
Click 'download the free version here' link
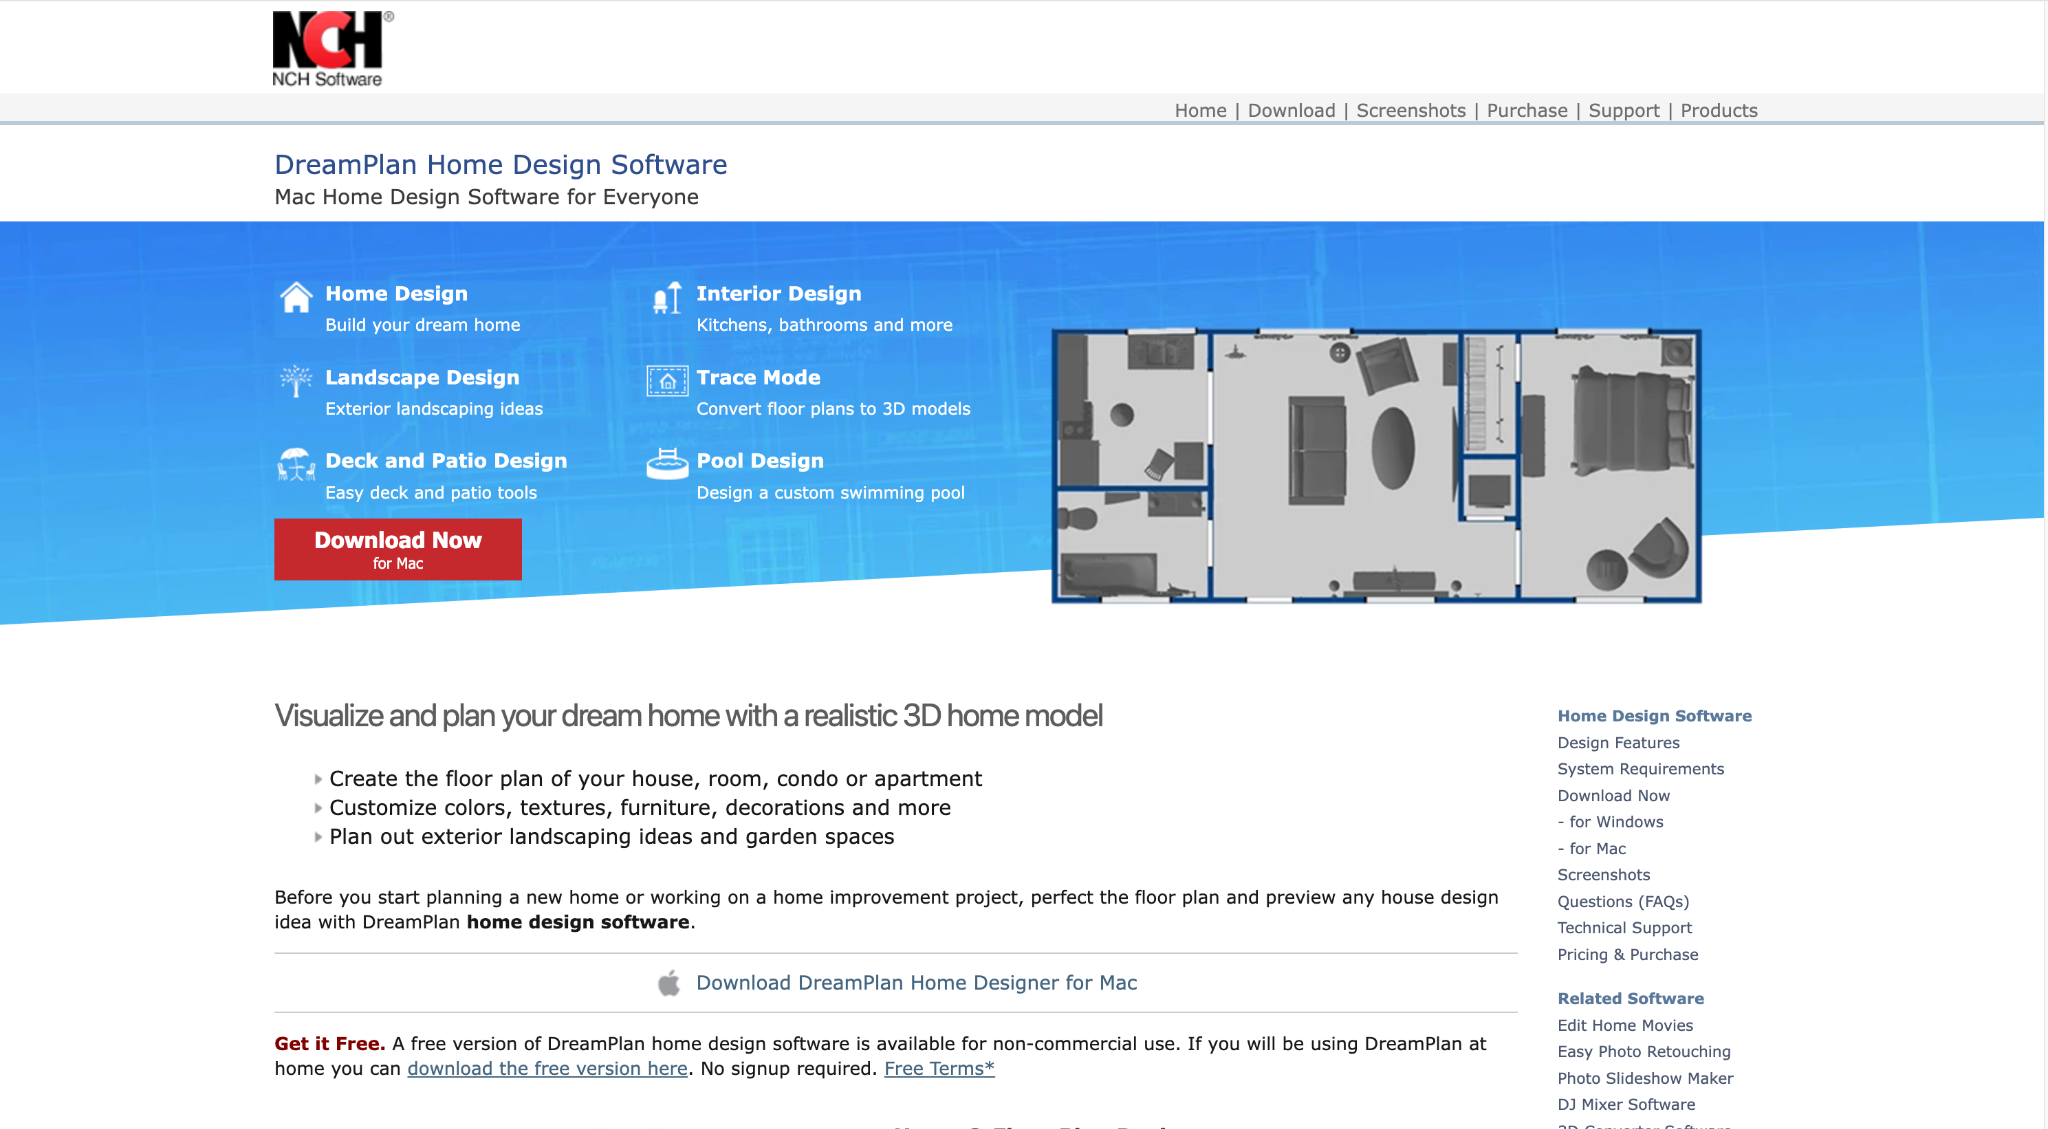point(547,1068)
